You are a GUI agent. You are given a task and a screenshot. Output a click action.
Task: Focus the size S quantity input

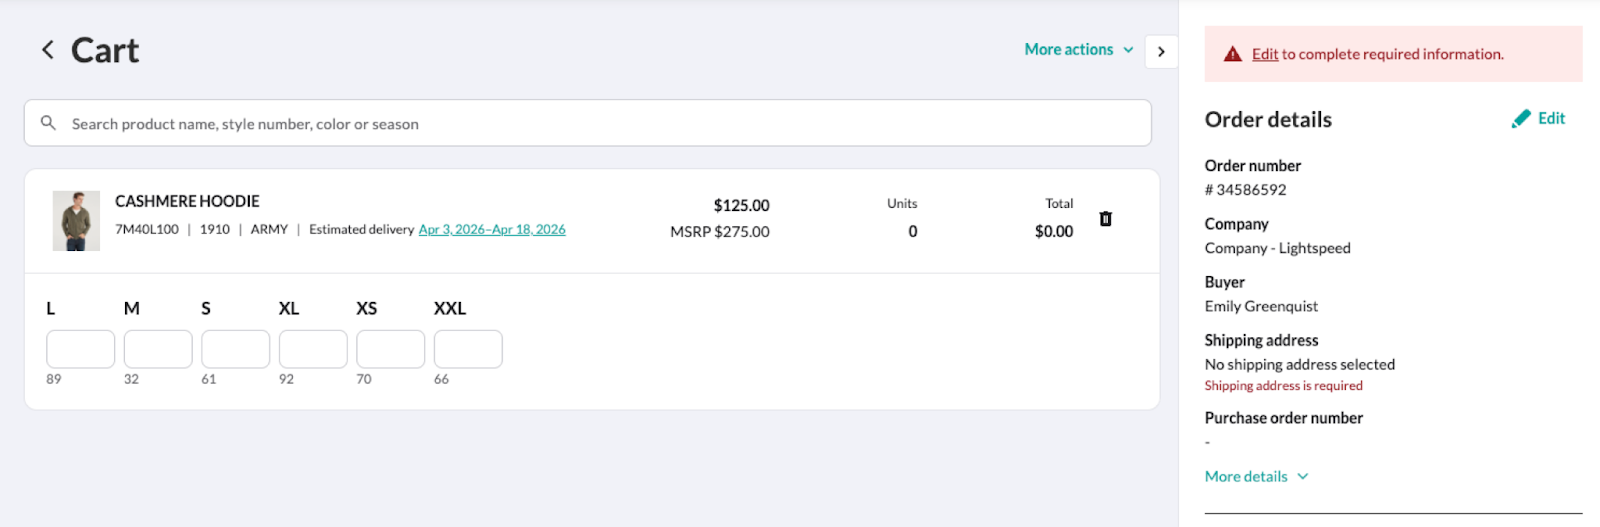coord(236,349)
